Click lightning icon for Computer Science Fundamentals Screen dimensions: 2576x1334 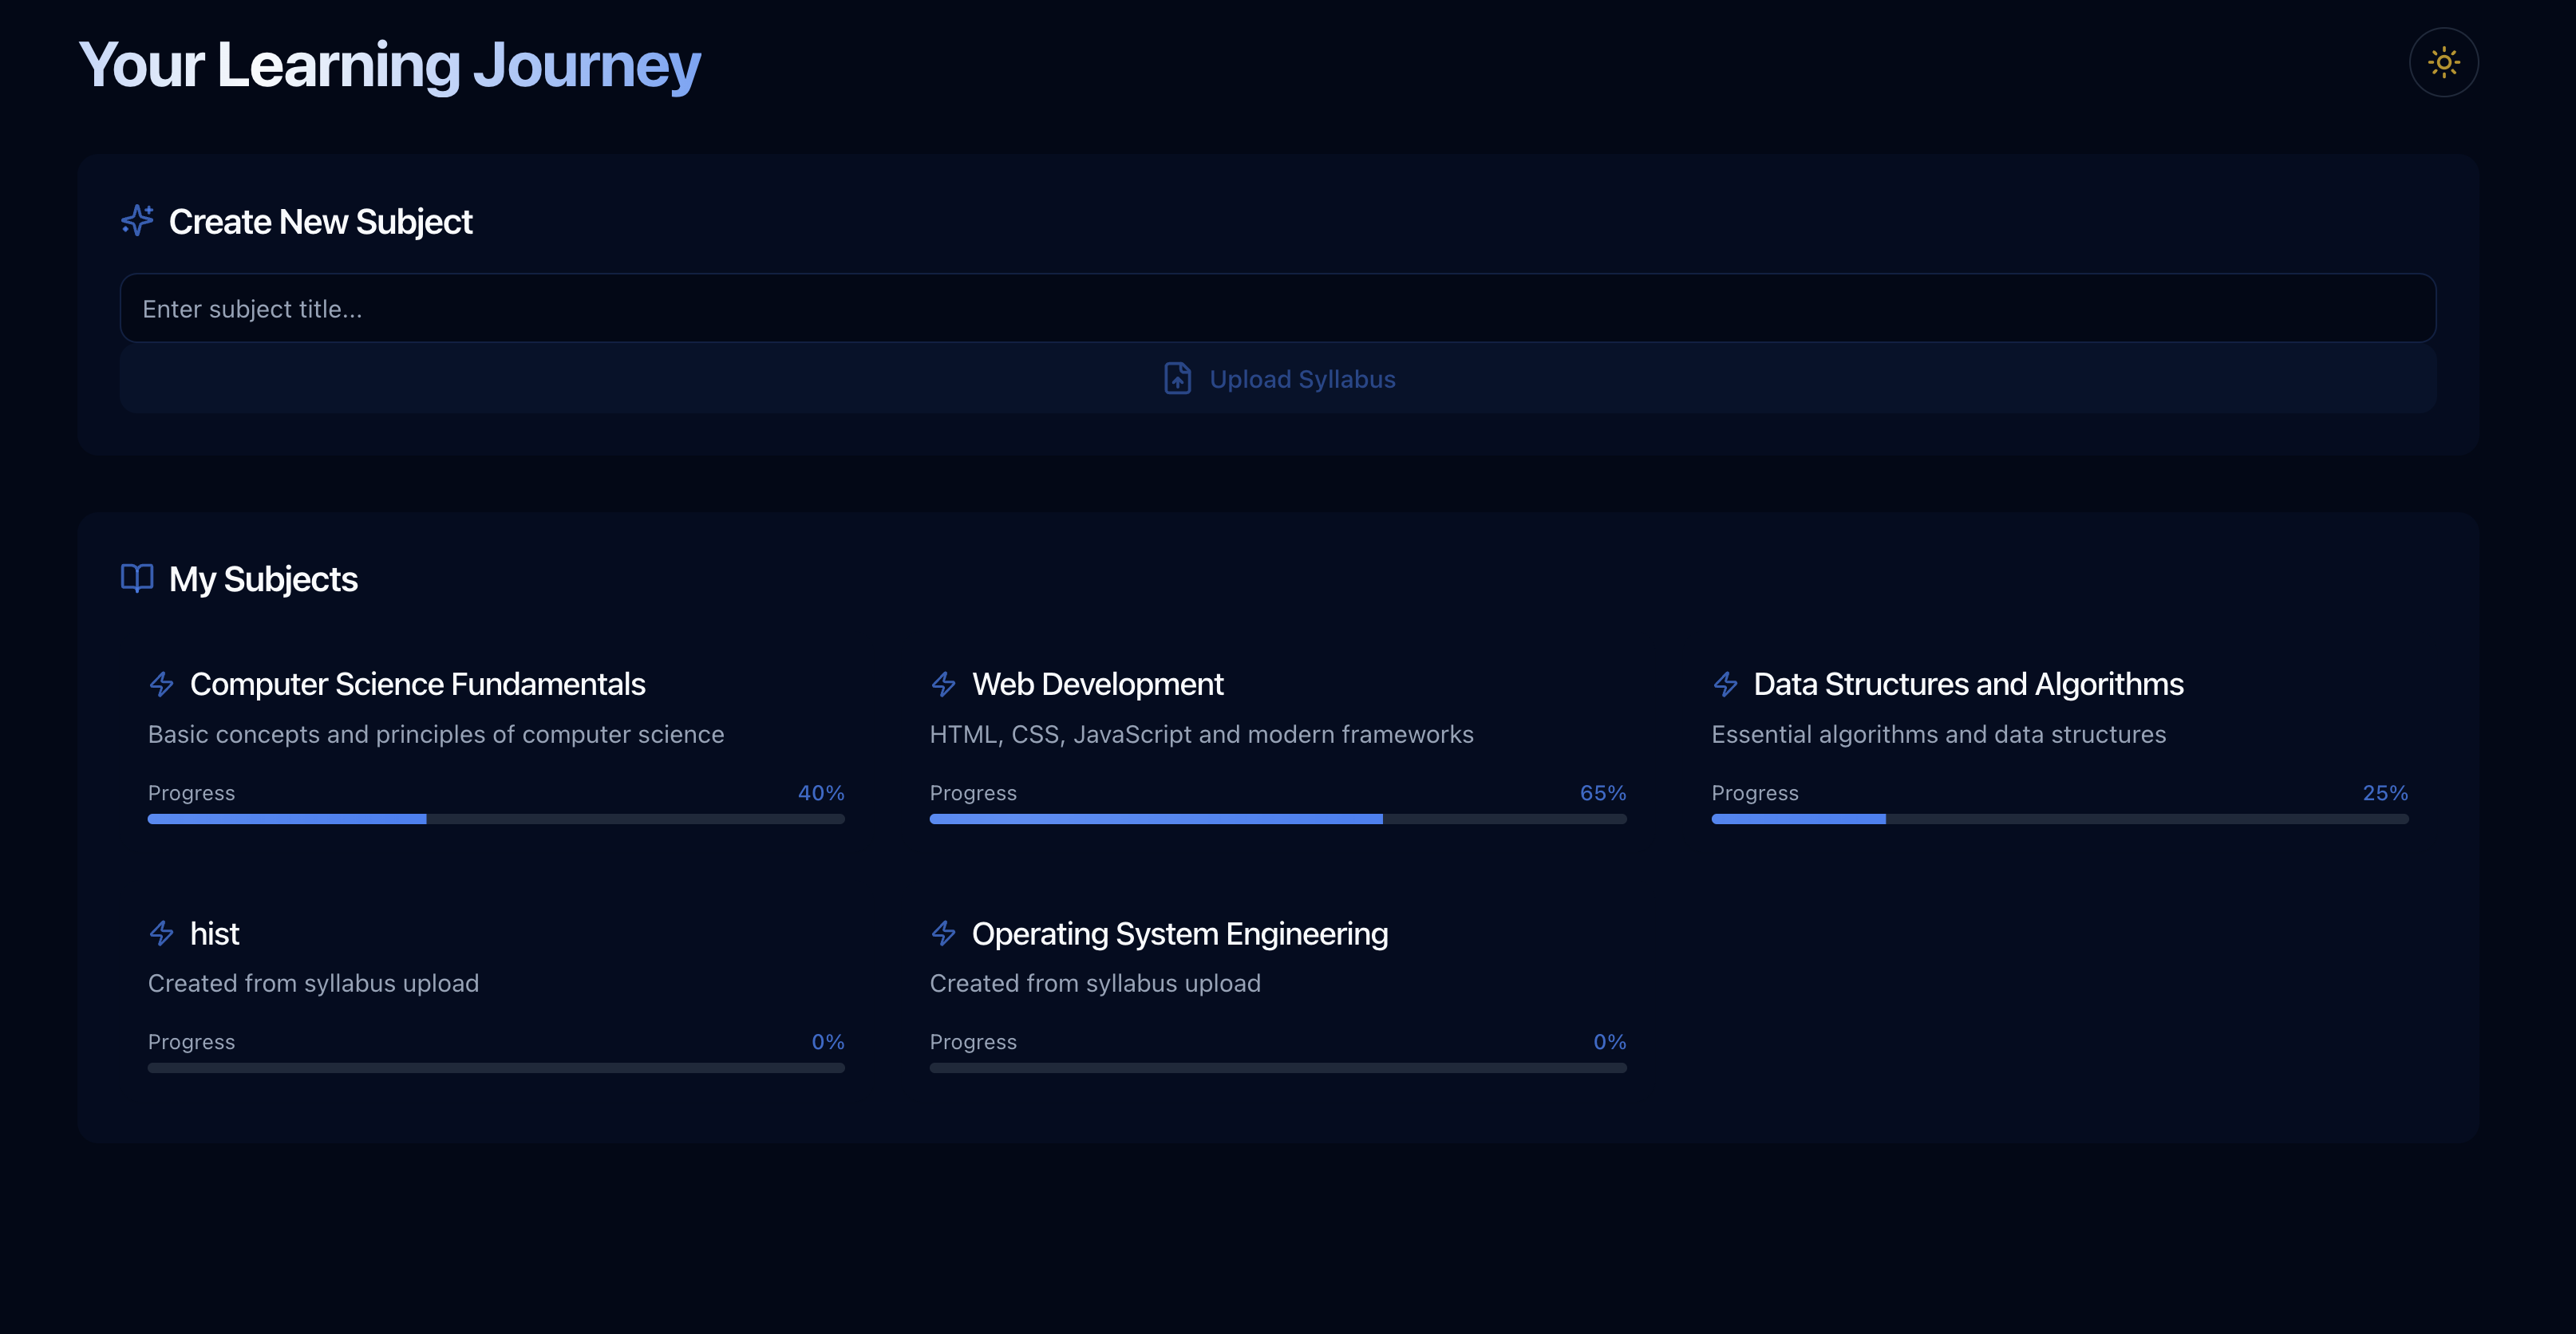(162, 684)
